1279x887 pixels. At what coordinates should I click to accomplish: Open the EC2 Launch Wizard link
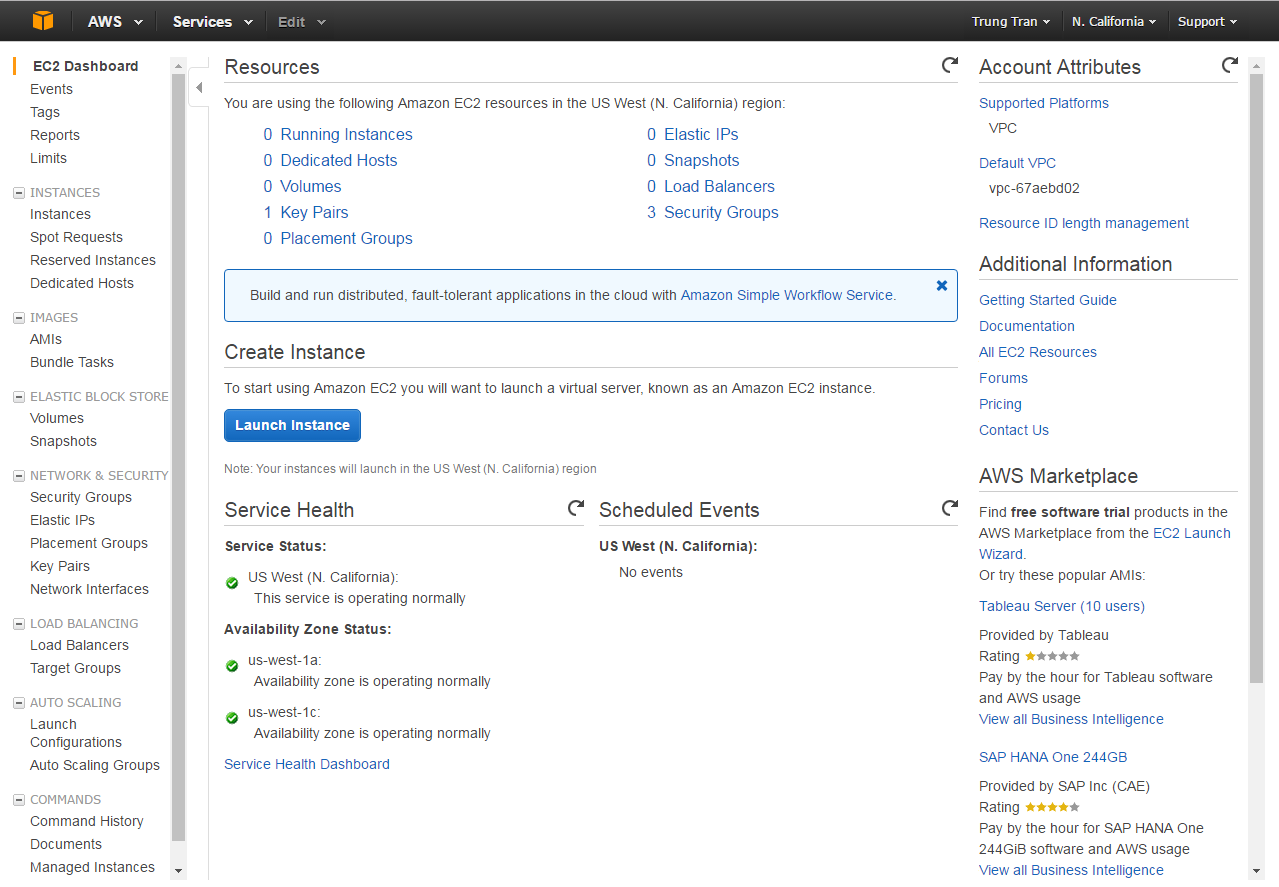[1192, 533]
